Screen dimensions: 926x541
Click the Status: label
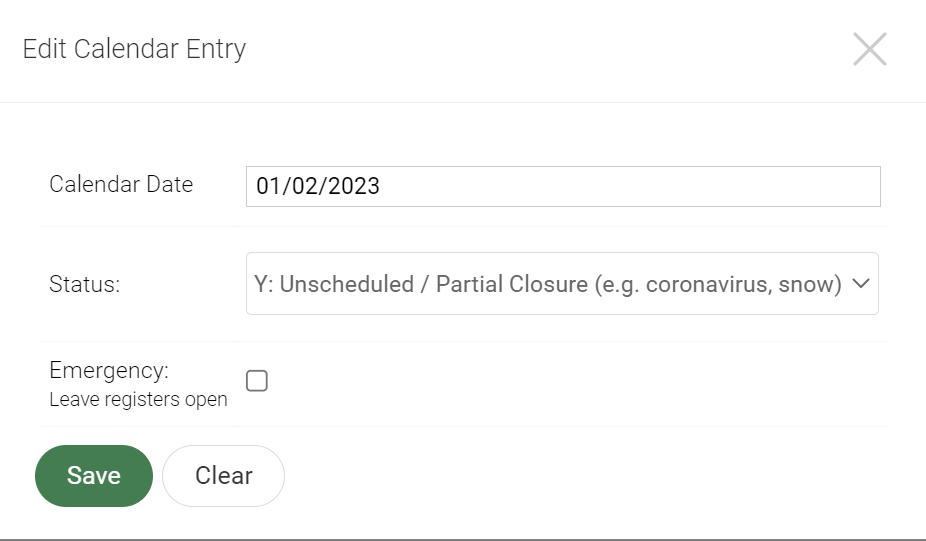[84, 284]
